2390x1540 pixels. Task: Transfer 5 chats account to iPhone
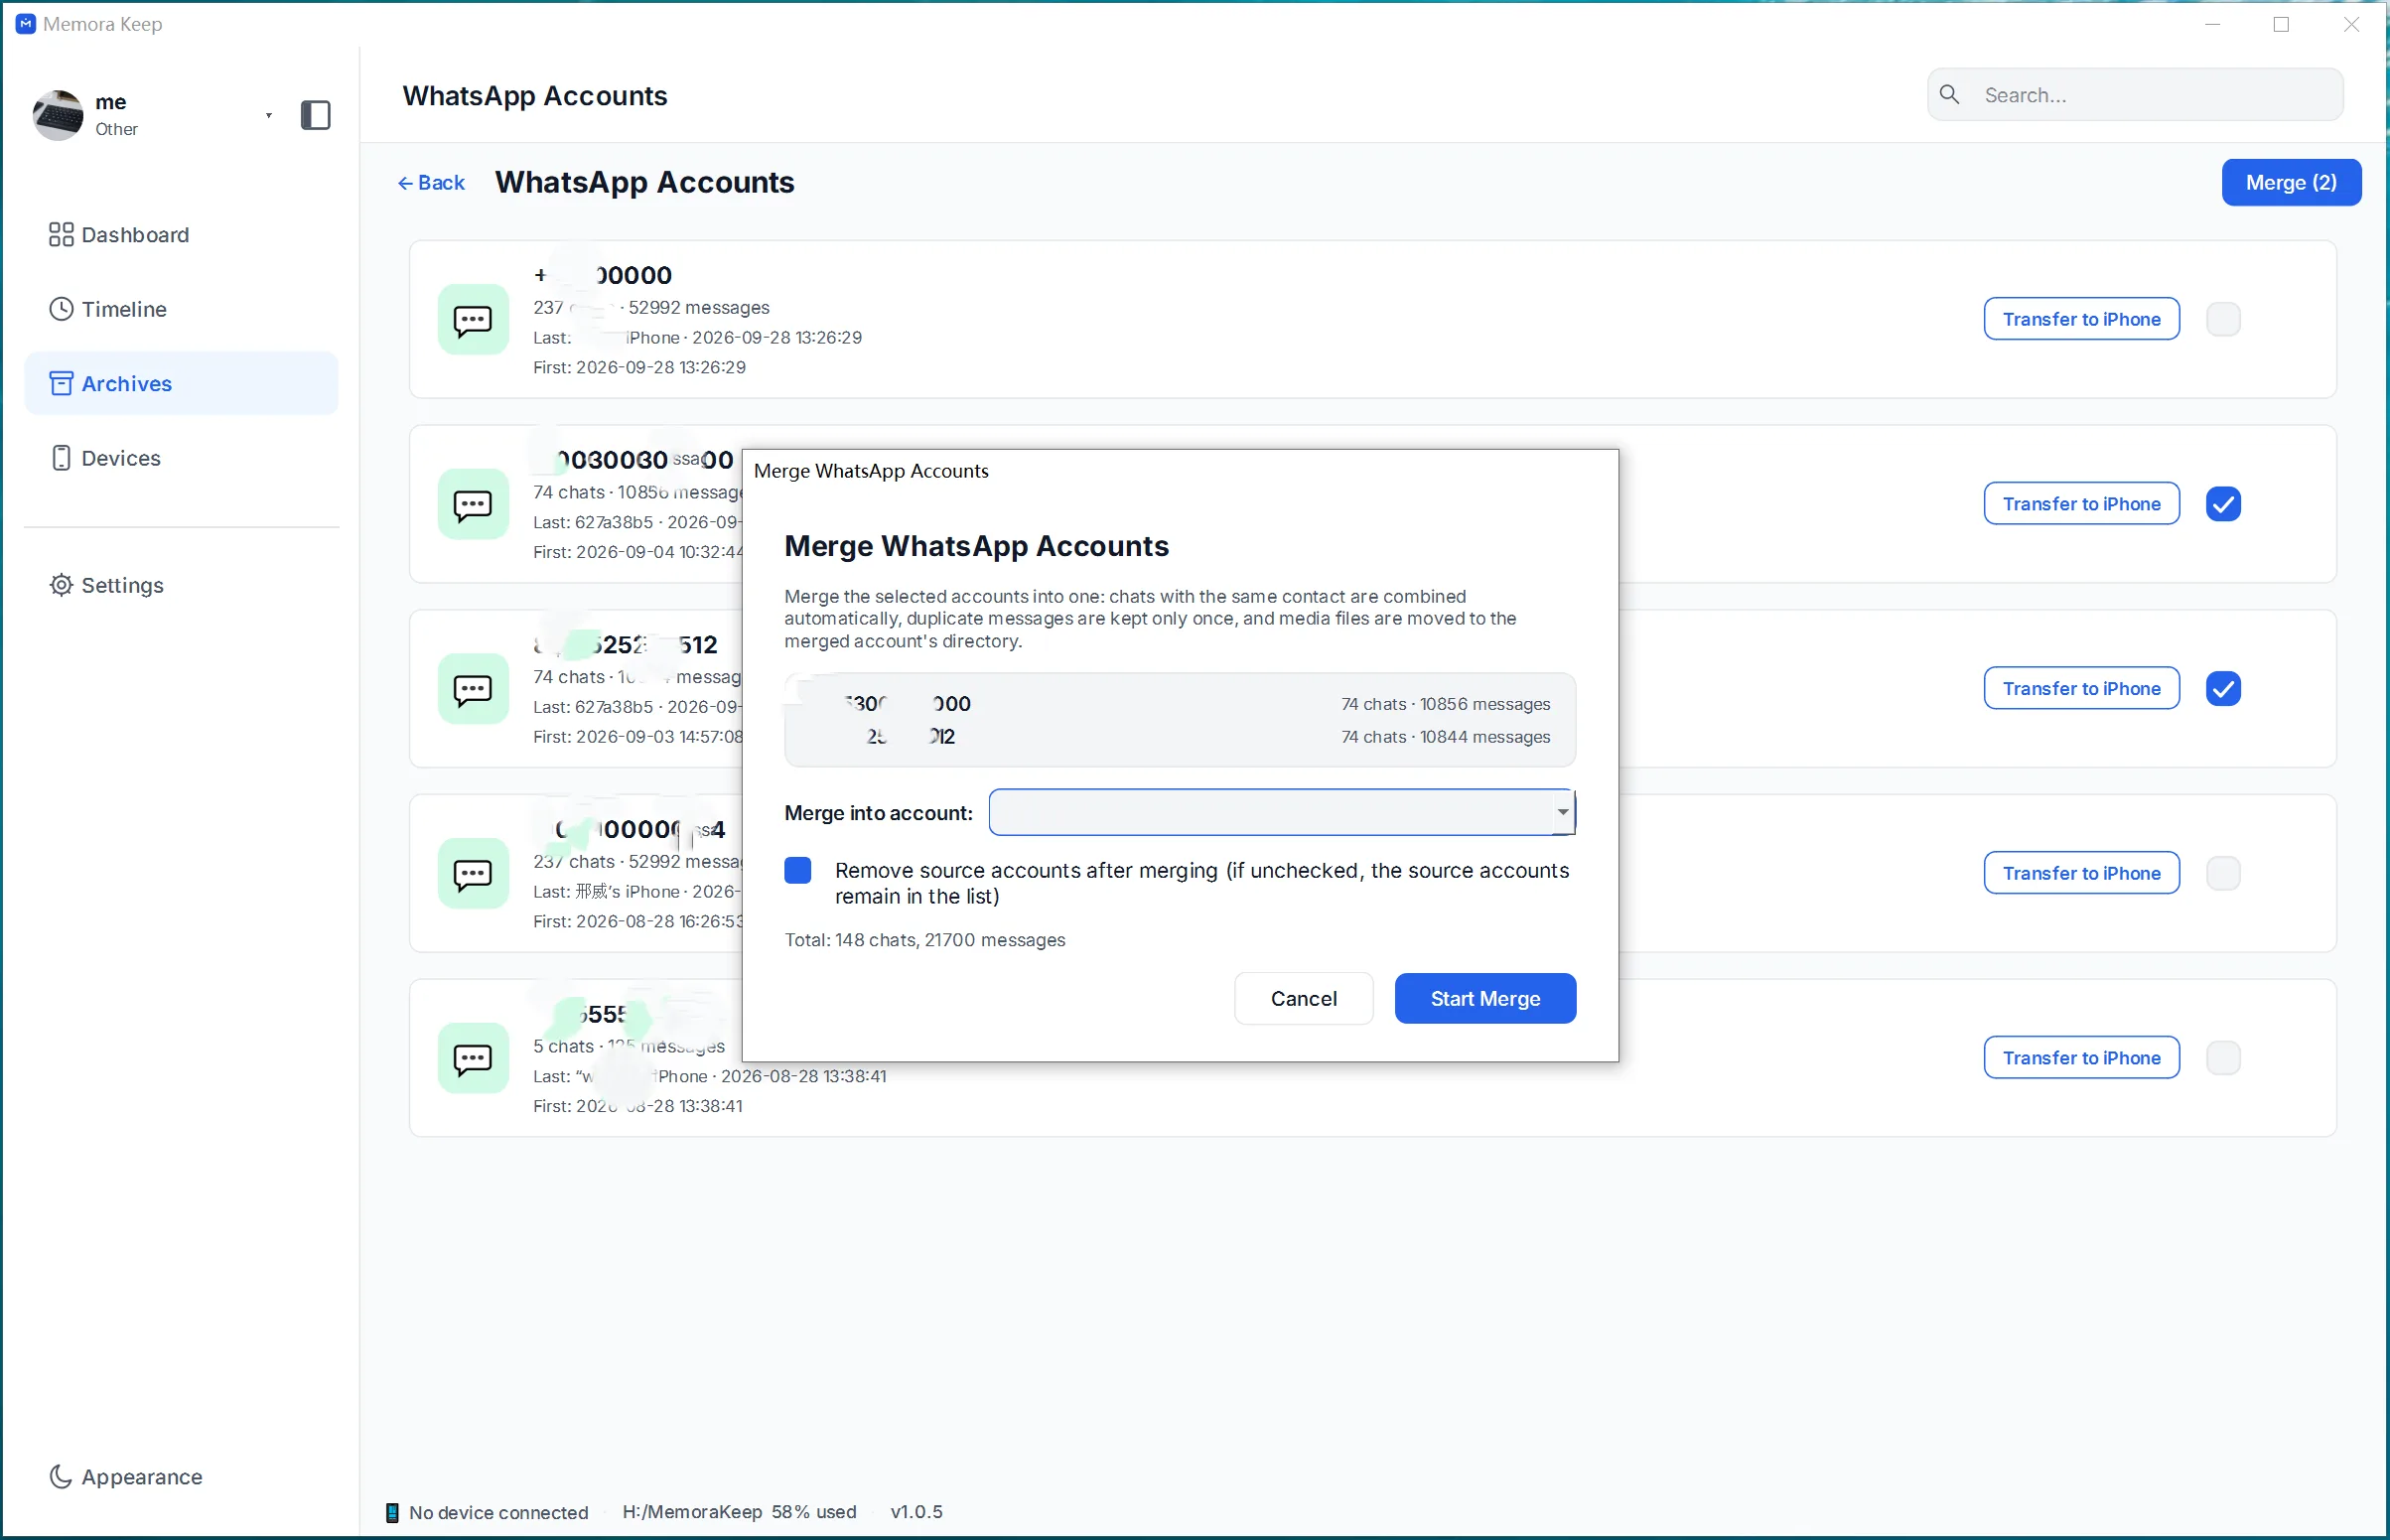[x=2081, y=1058]
